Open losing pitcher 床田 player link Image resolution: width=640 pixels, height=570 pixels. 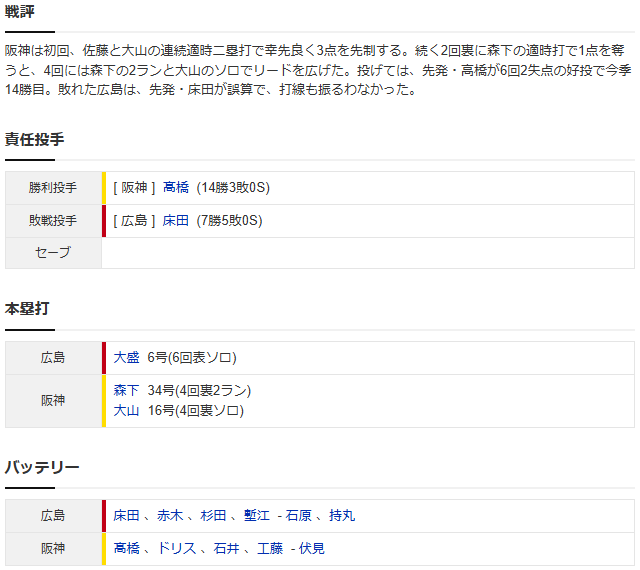tap(176, 220)
